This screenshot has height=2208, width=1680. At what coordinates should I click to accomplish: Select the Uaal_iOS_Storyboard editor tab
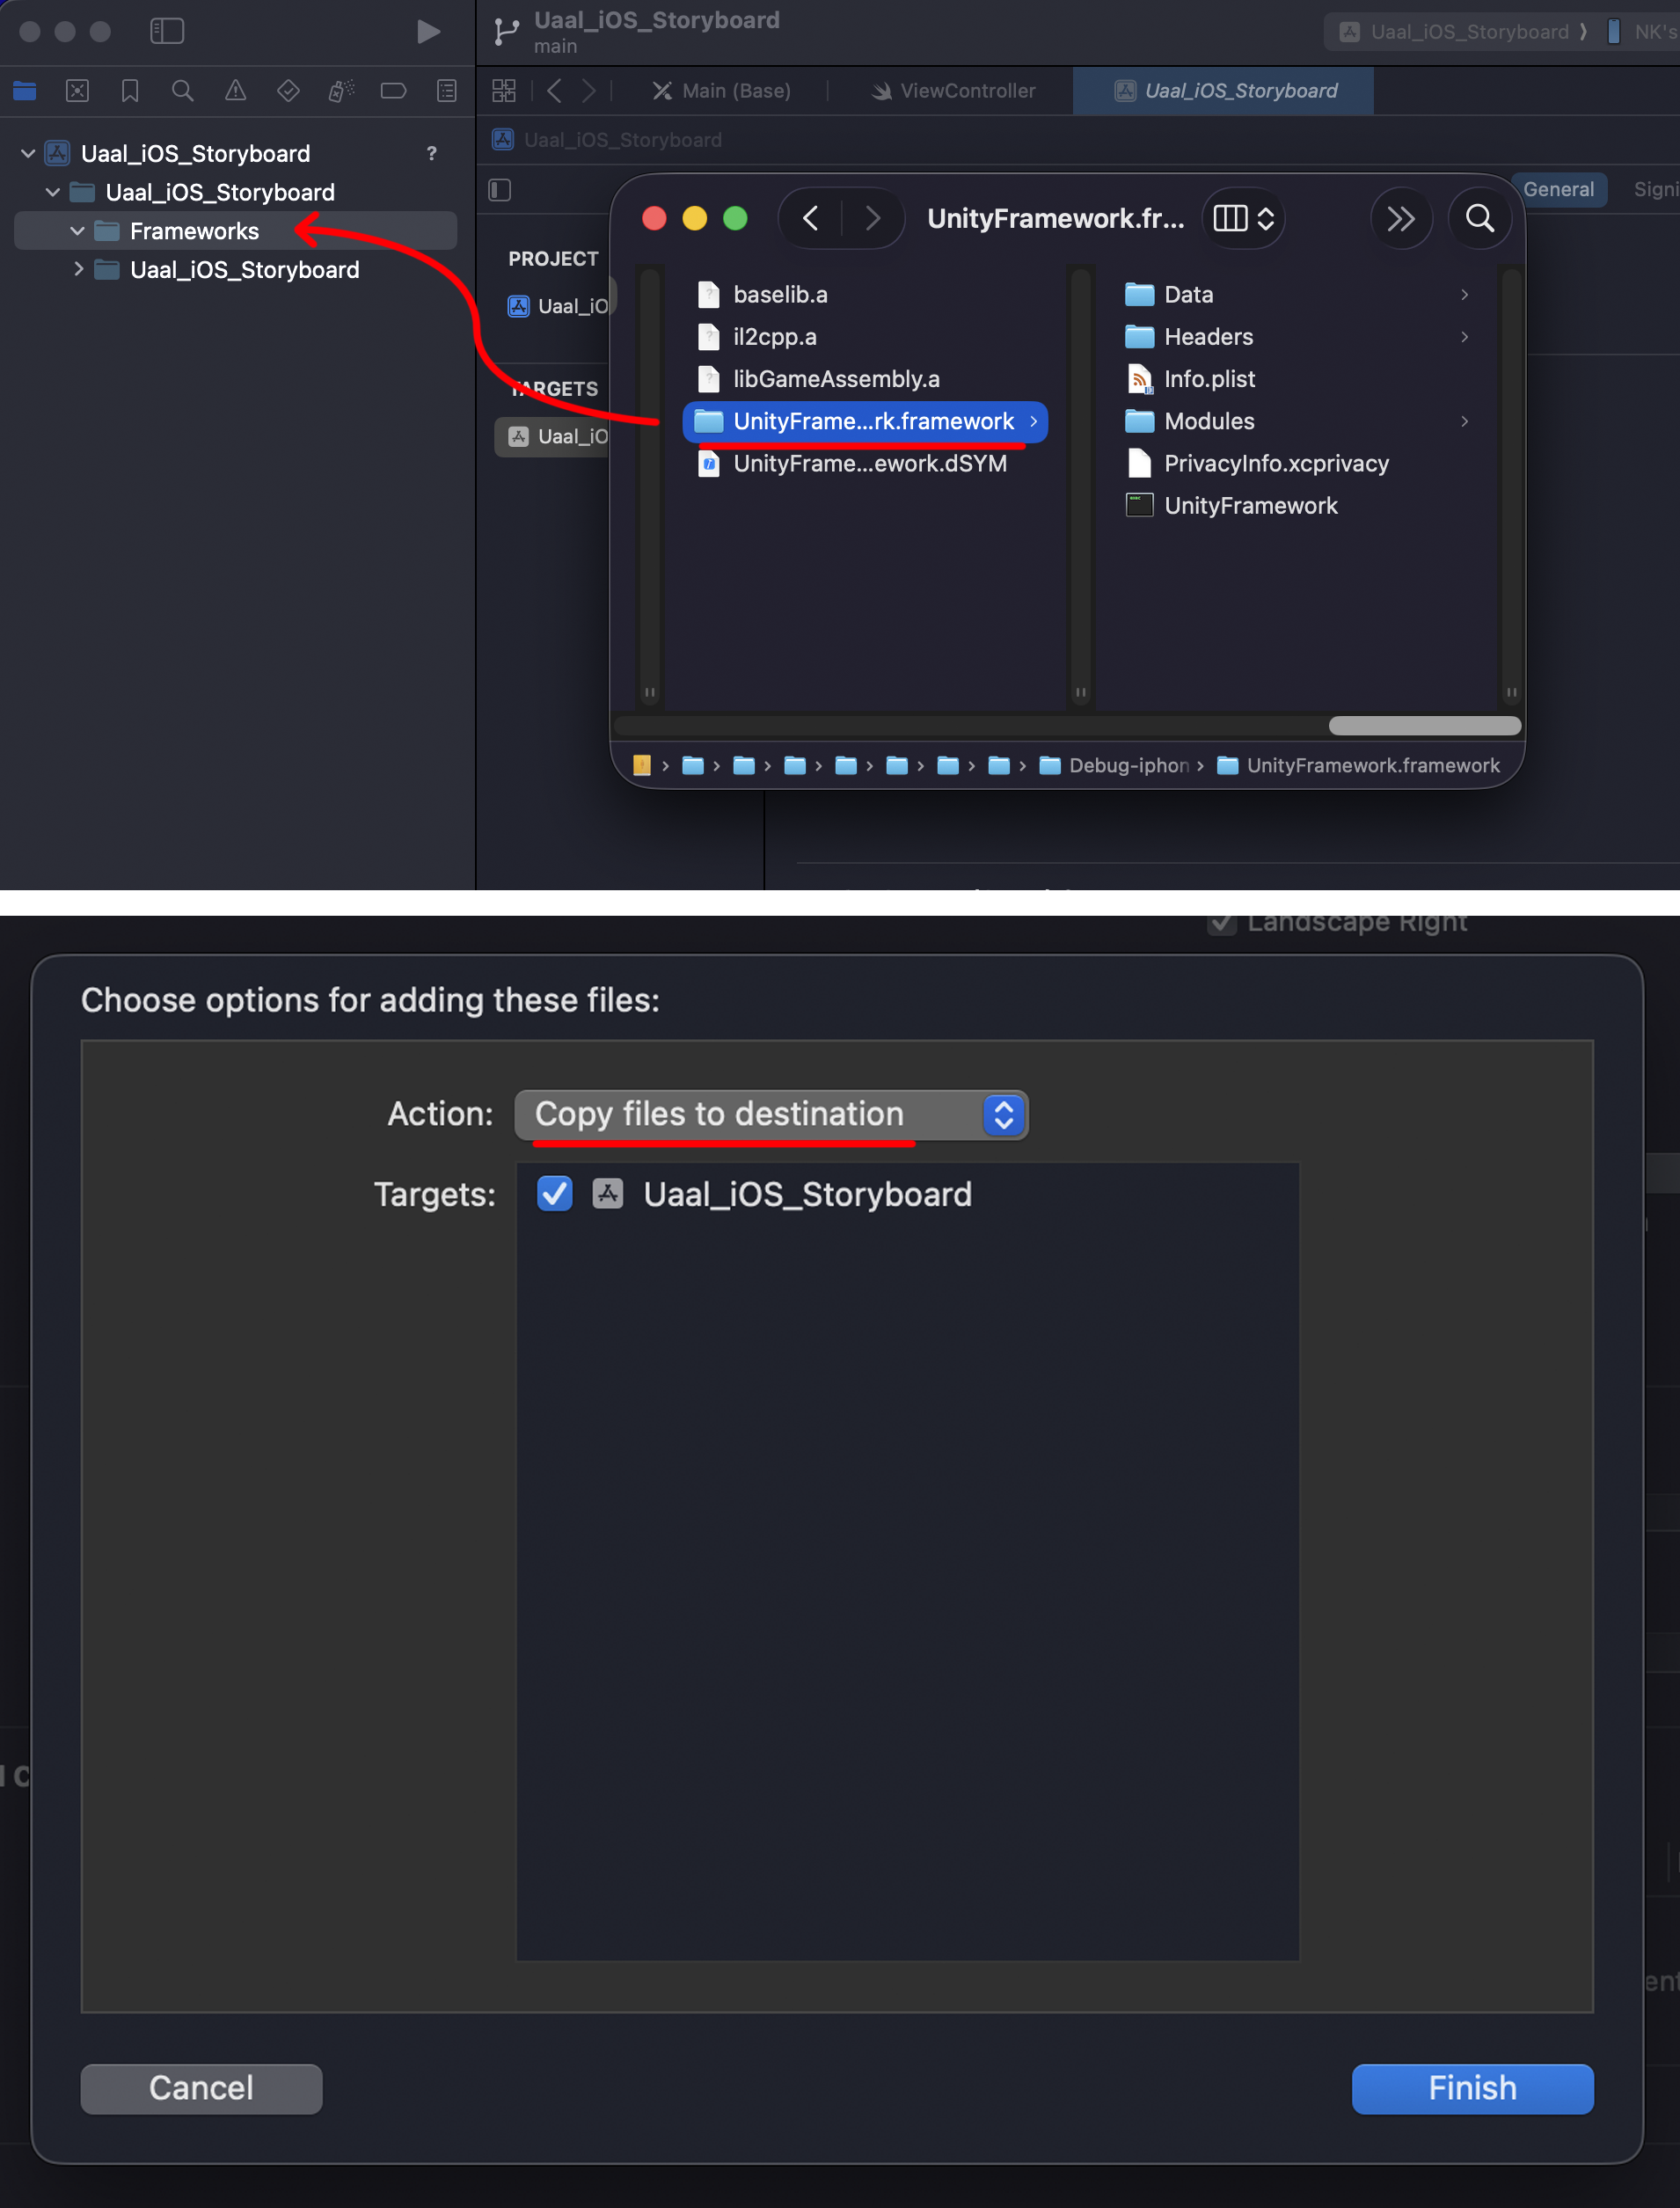(1223, 91)
